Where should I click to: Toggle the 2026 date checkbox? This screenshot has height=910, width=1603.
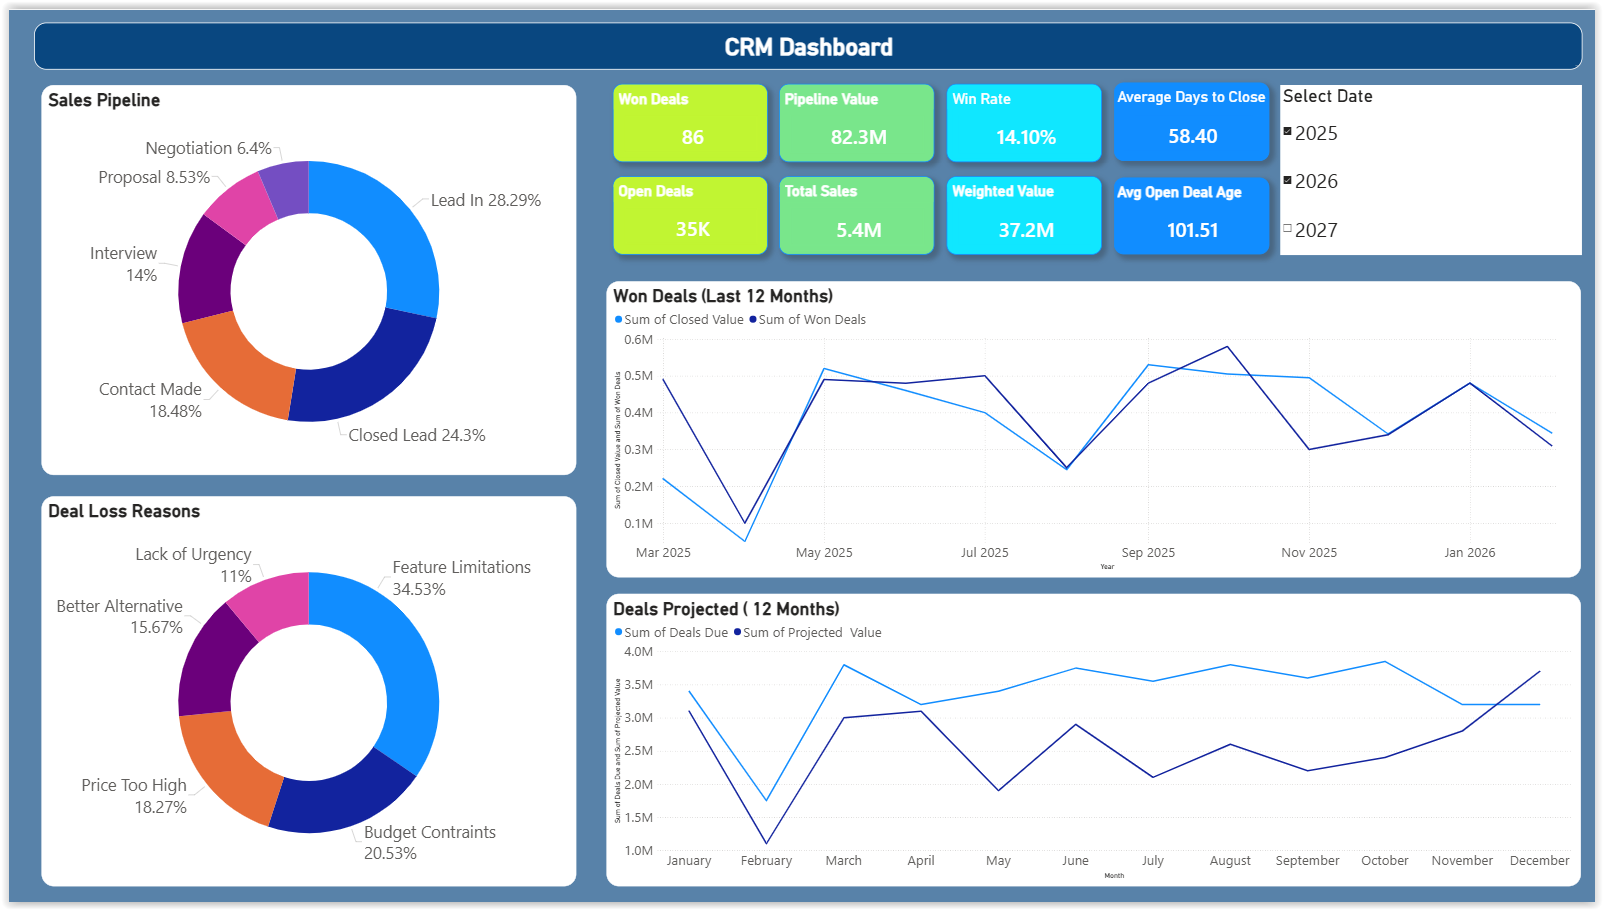pos(1288,180)
